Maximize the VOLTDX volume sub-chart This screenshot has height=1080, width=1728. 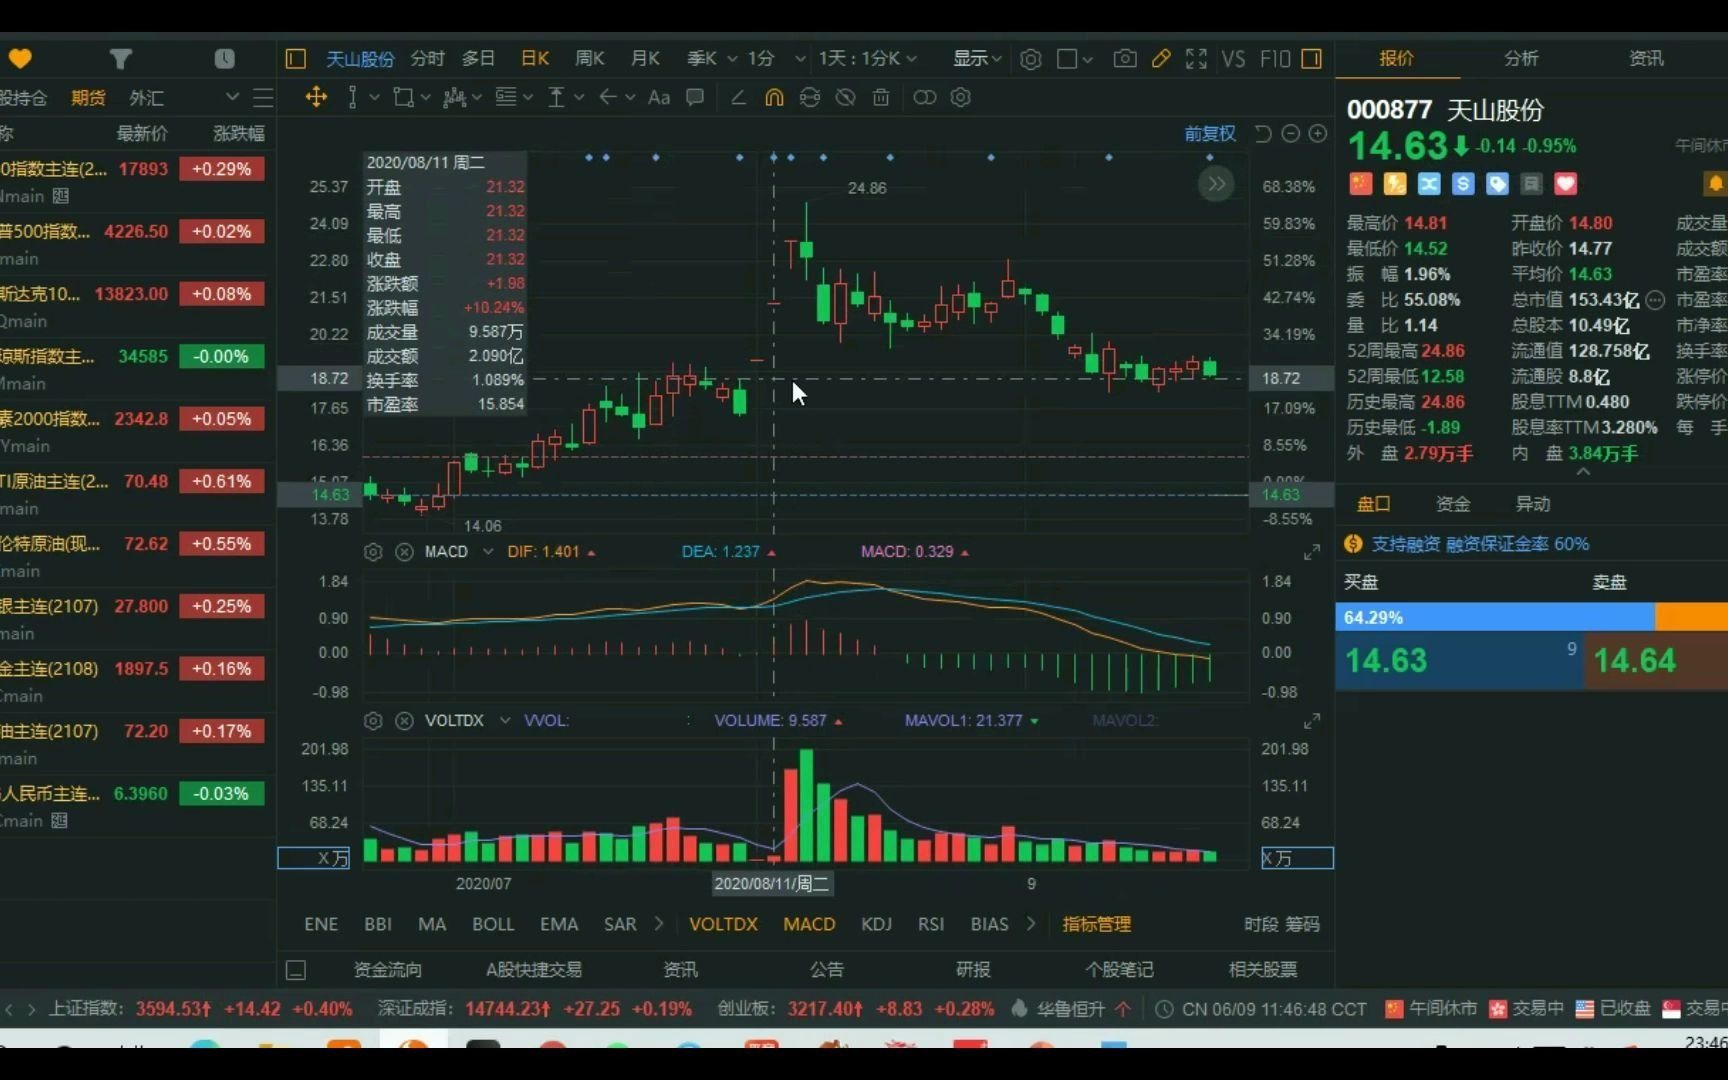pos(1312,721)
